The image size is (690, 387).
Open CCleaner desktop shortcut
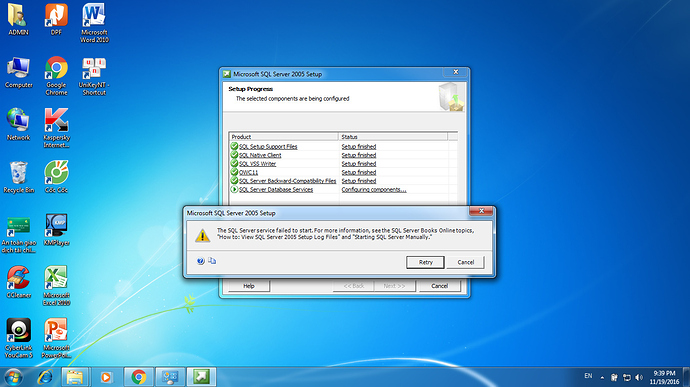coord(18,282)
